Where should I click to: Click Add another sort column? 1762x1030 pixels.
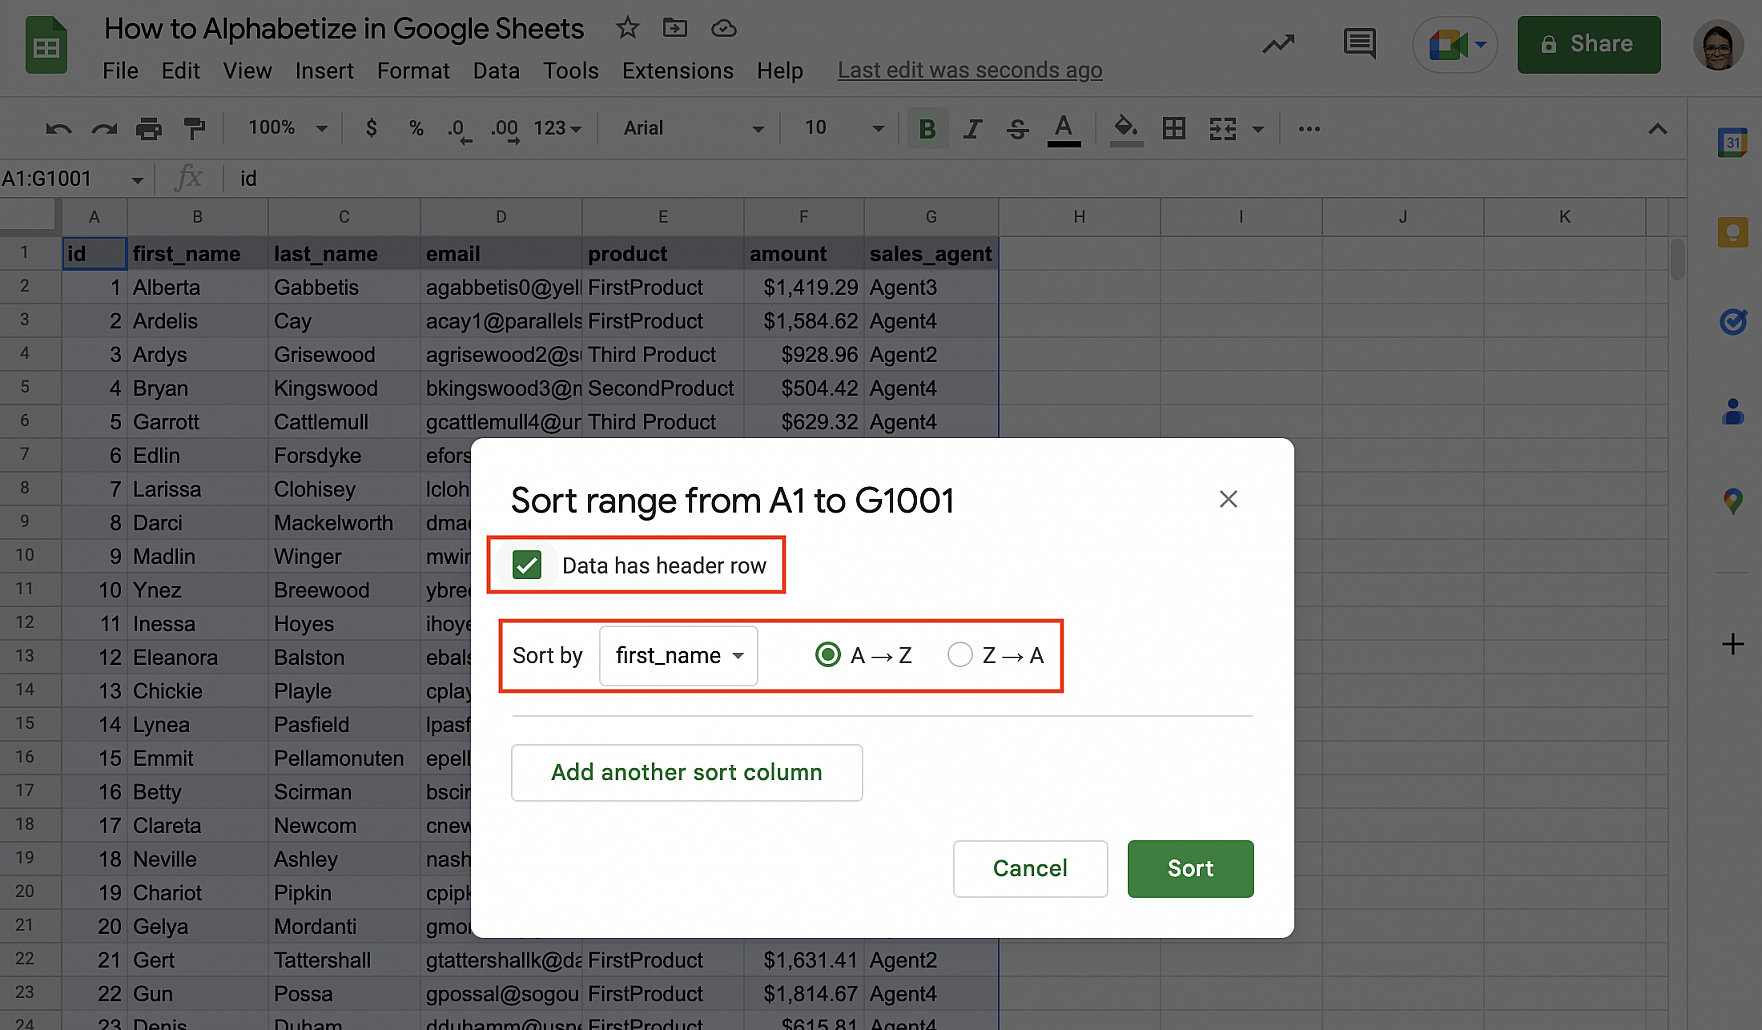tap(686, 772)
